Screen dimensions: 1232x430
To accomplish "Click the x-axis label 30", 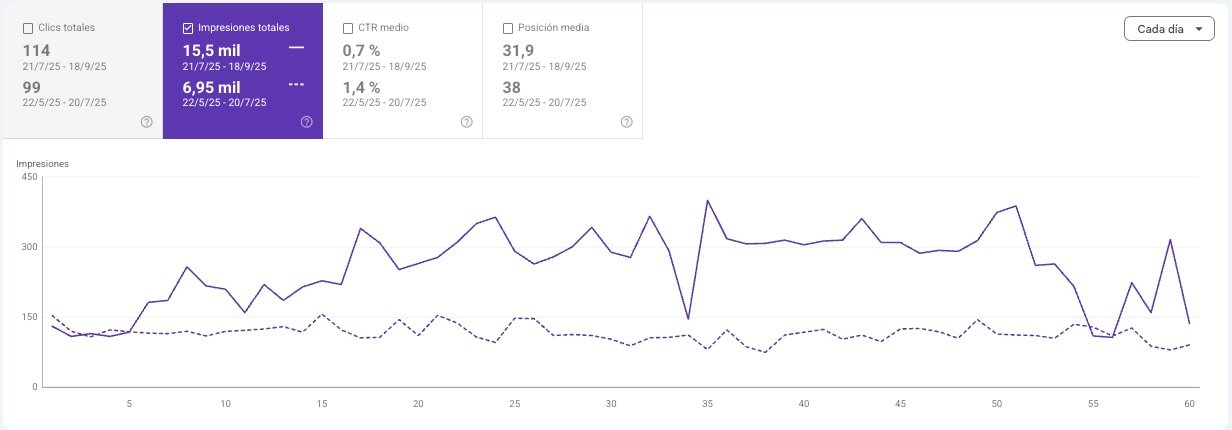I will click(x=611, y=404).
